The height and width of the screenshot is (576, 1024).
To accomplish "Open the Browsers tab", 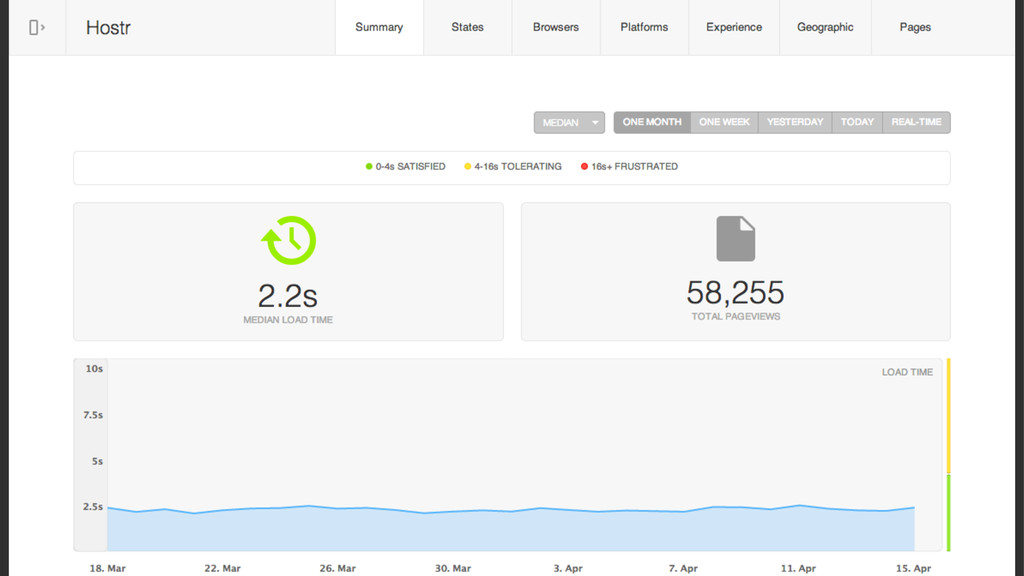I will pyautogui.click(x=556, y=27).
